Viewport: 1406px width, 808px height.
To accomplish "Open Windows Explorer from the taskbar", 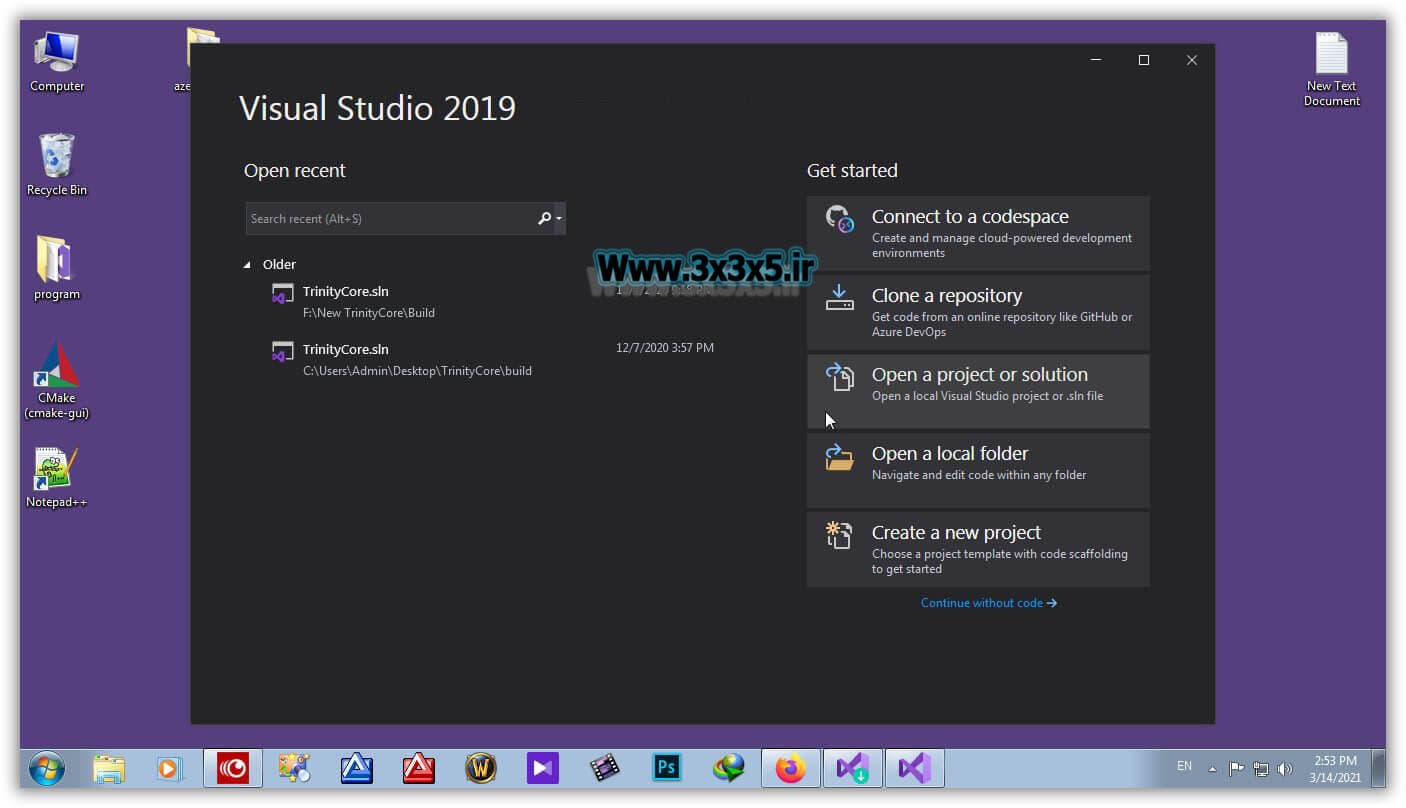I will (x=109, y=768).
